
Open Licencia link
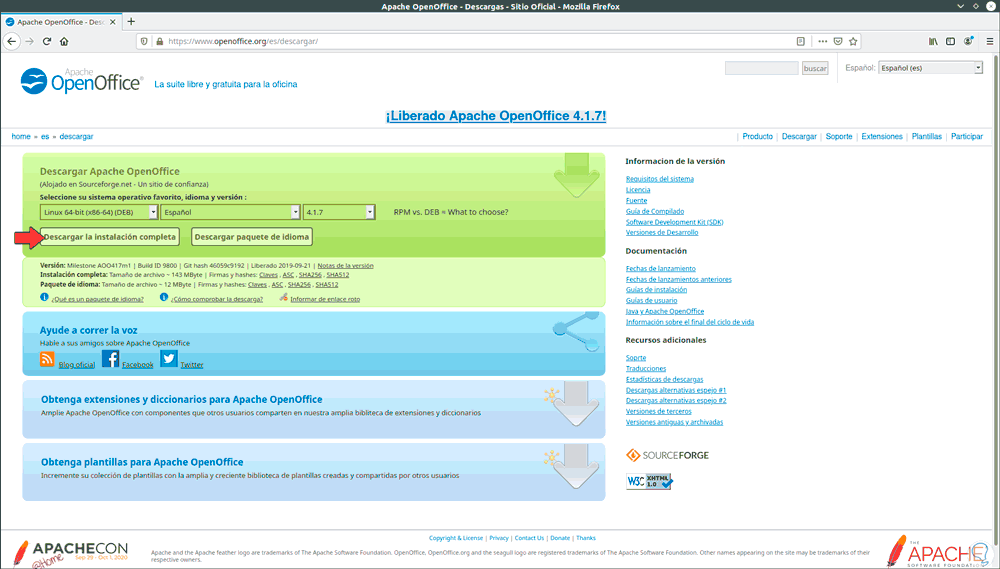638,190
